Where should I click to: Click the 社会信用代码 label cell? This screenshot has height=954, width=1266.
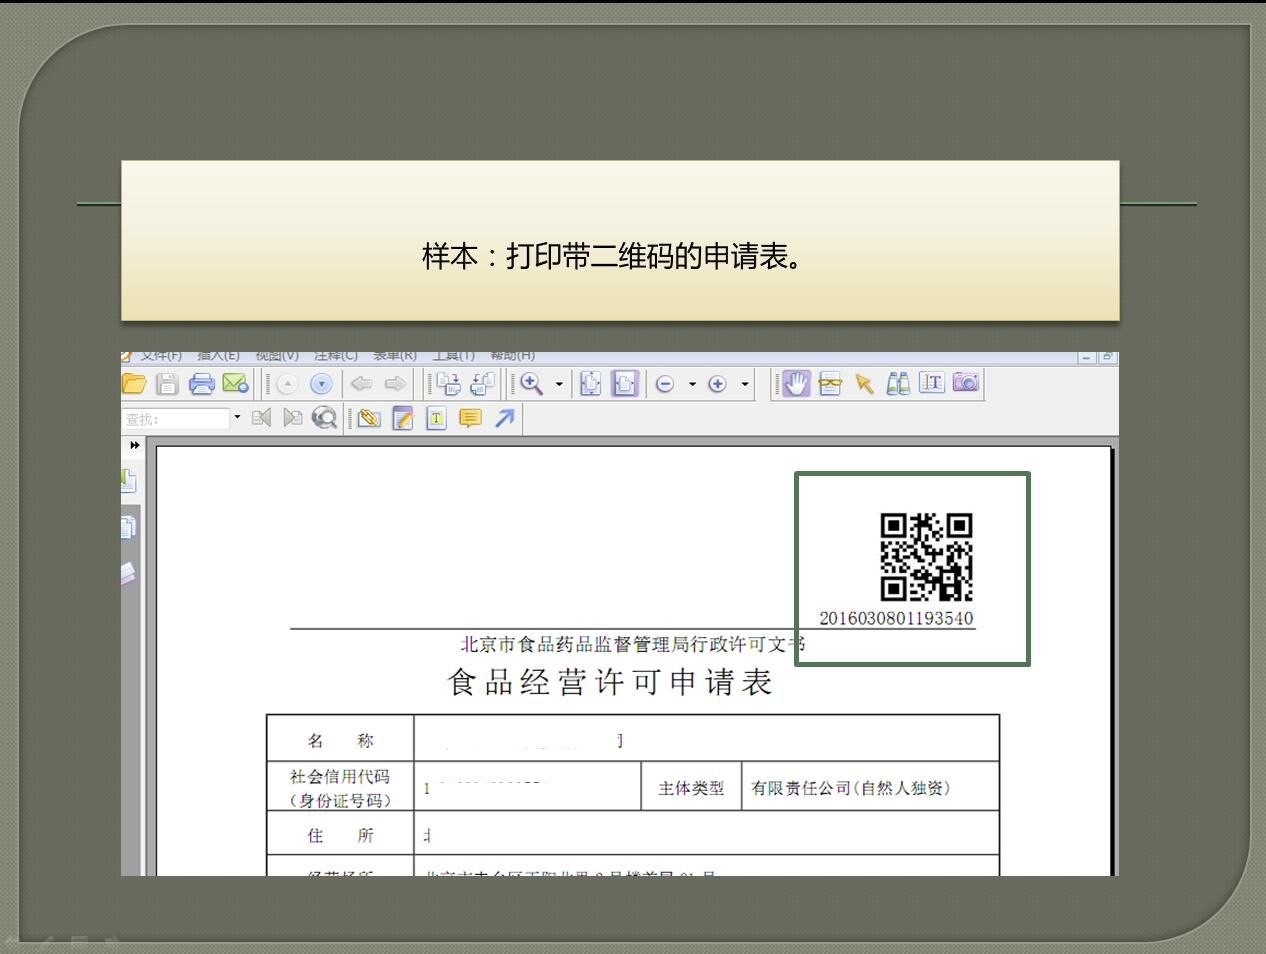point(340,788)
